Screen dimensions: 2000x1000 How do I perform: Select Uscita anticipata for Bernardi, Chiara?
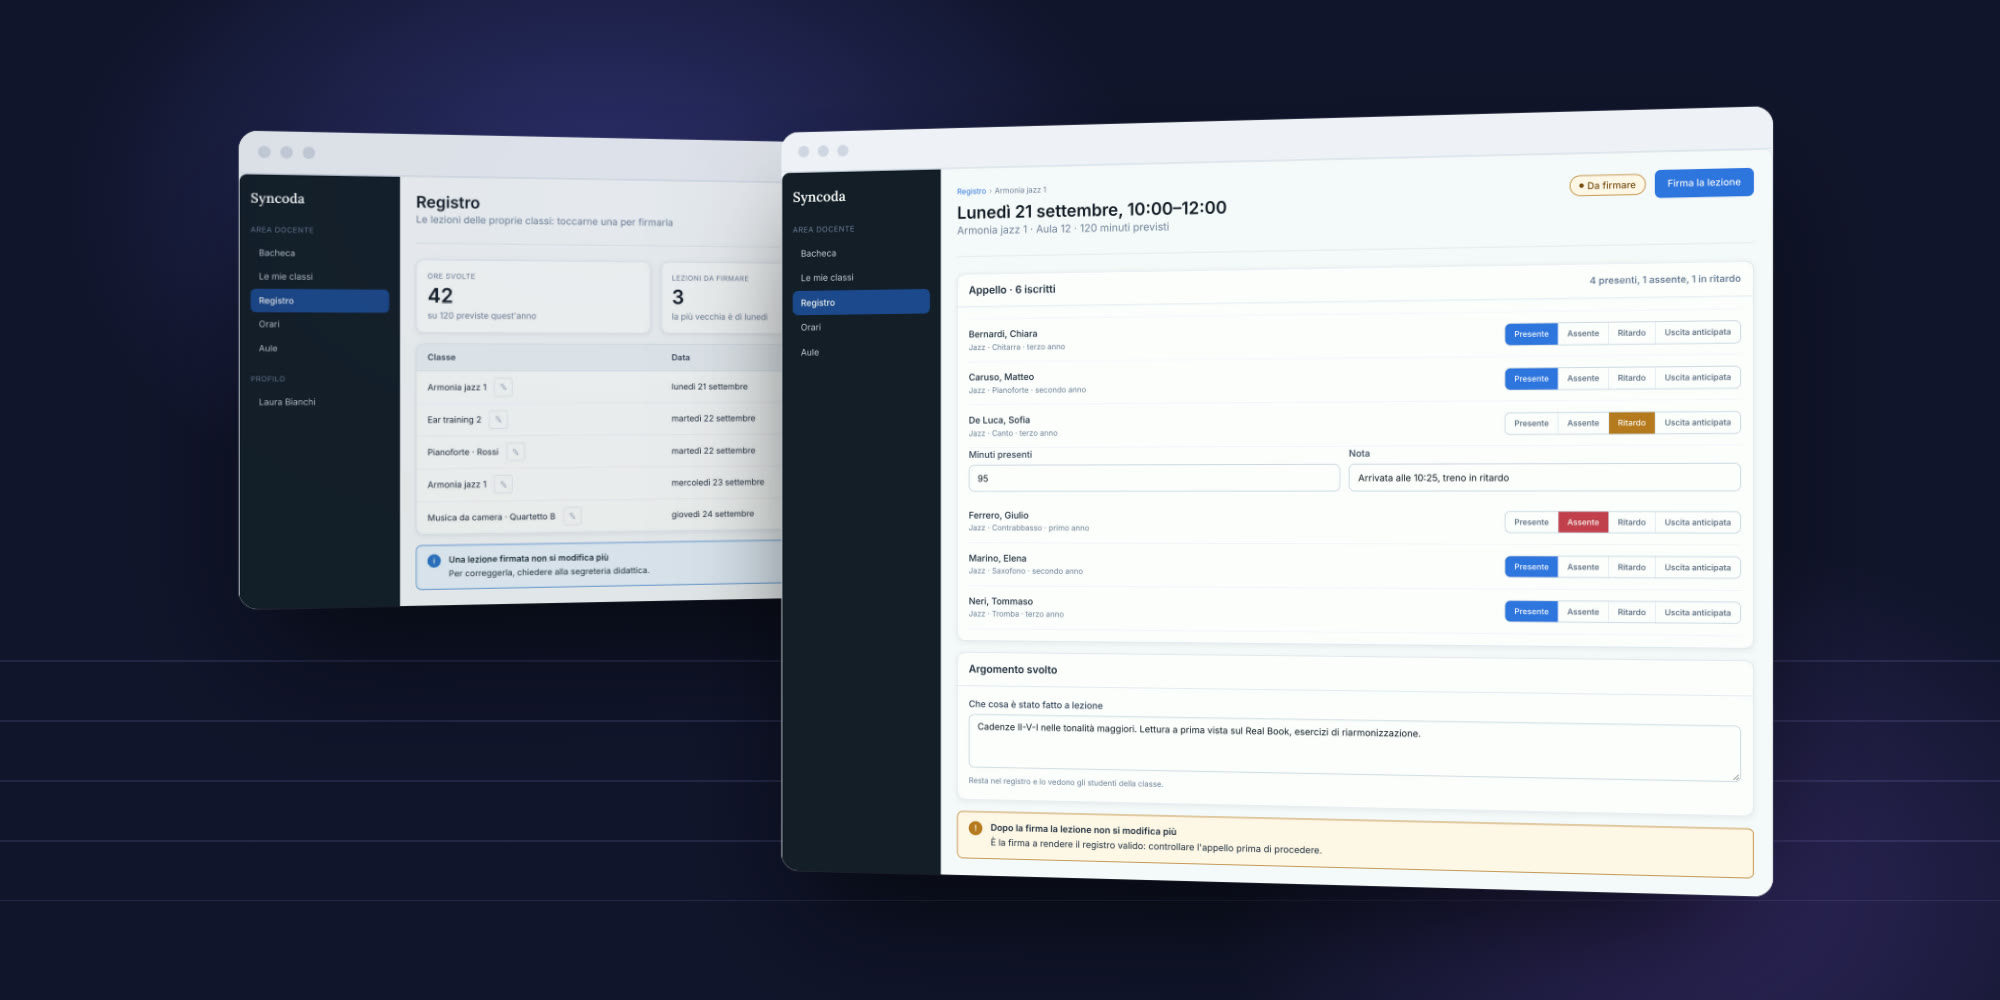pos(1697,332)
